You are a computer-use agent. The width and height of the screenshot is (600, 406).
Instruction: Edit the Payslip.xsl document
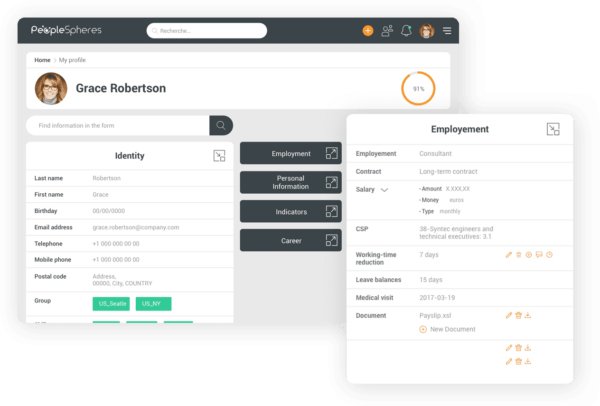click(509, 315)
